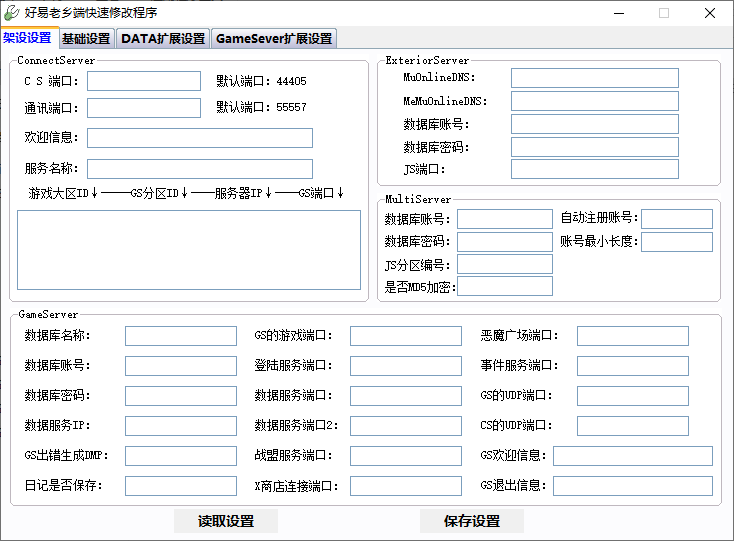734x541 pixels.
Task: Select the 自动注册账号 input field
Action: (676, 218)
